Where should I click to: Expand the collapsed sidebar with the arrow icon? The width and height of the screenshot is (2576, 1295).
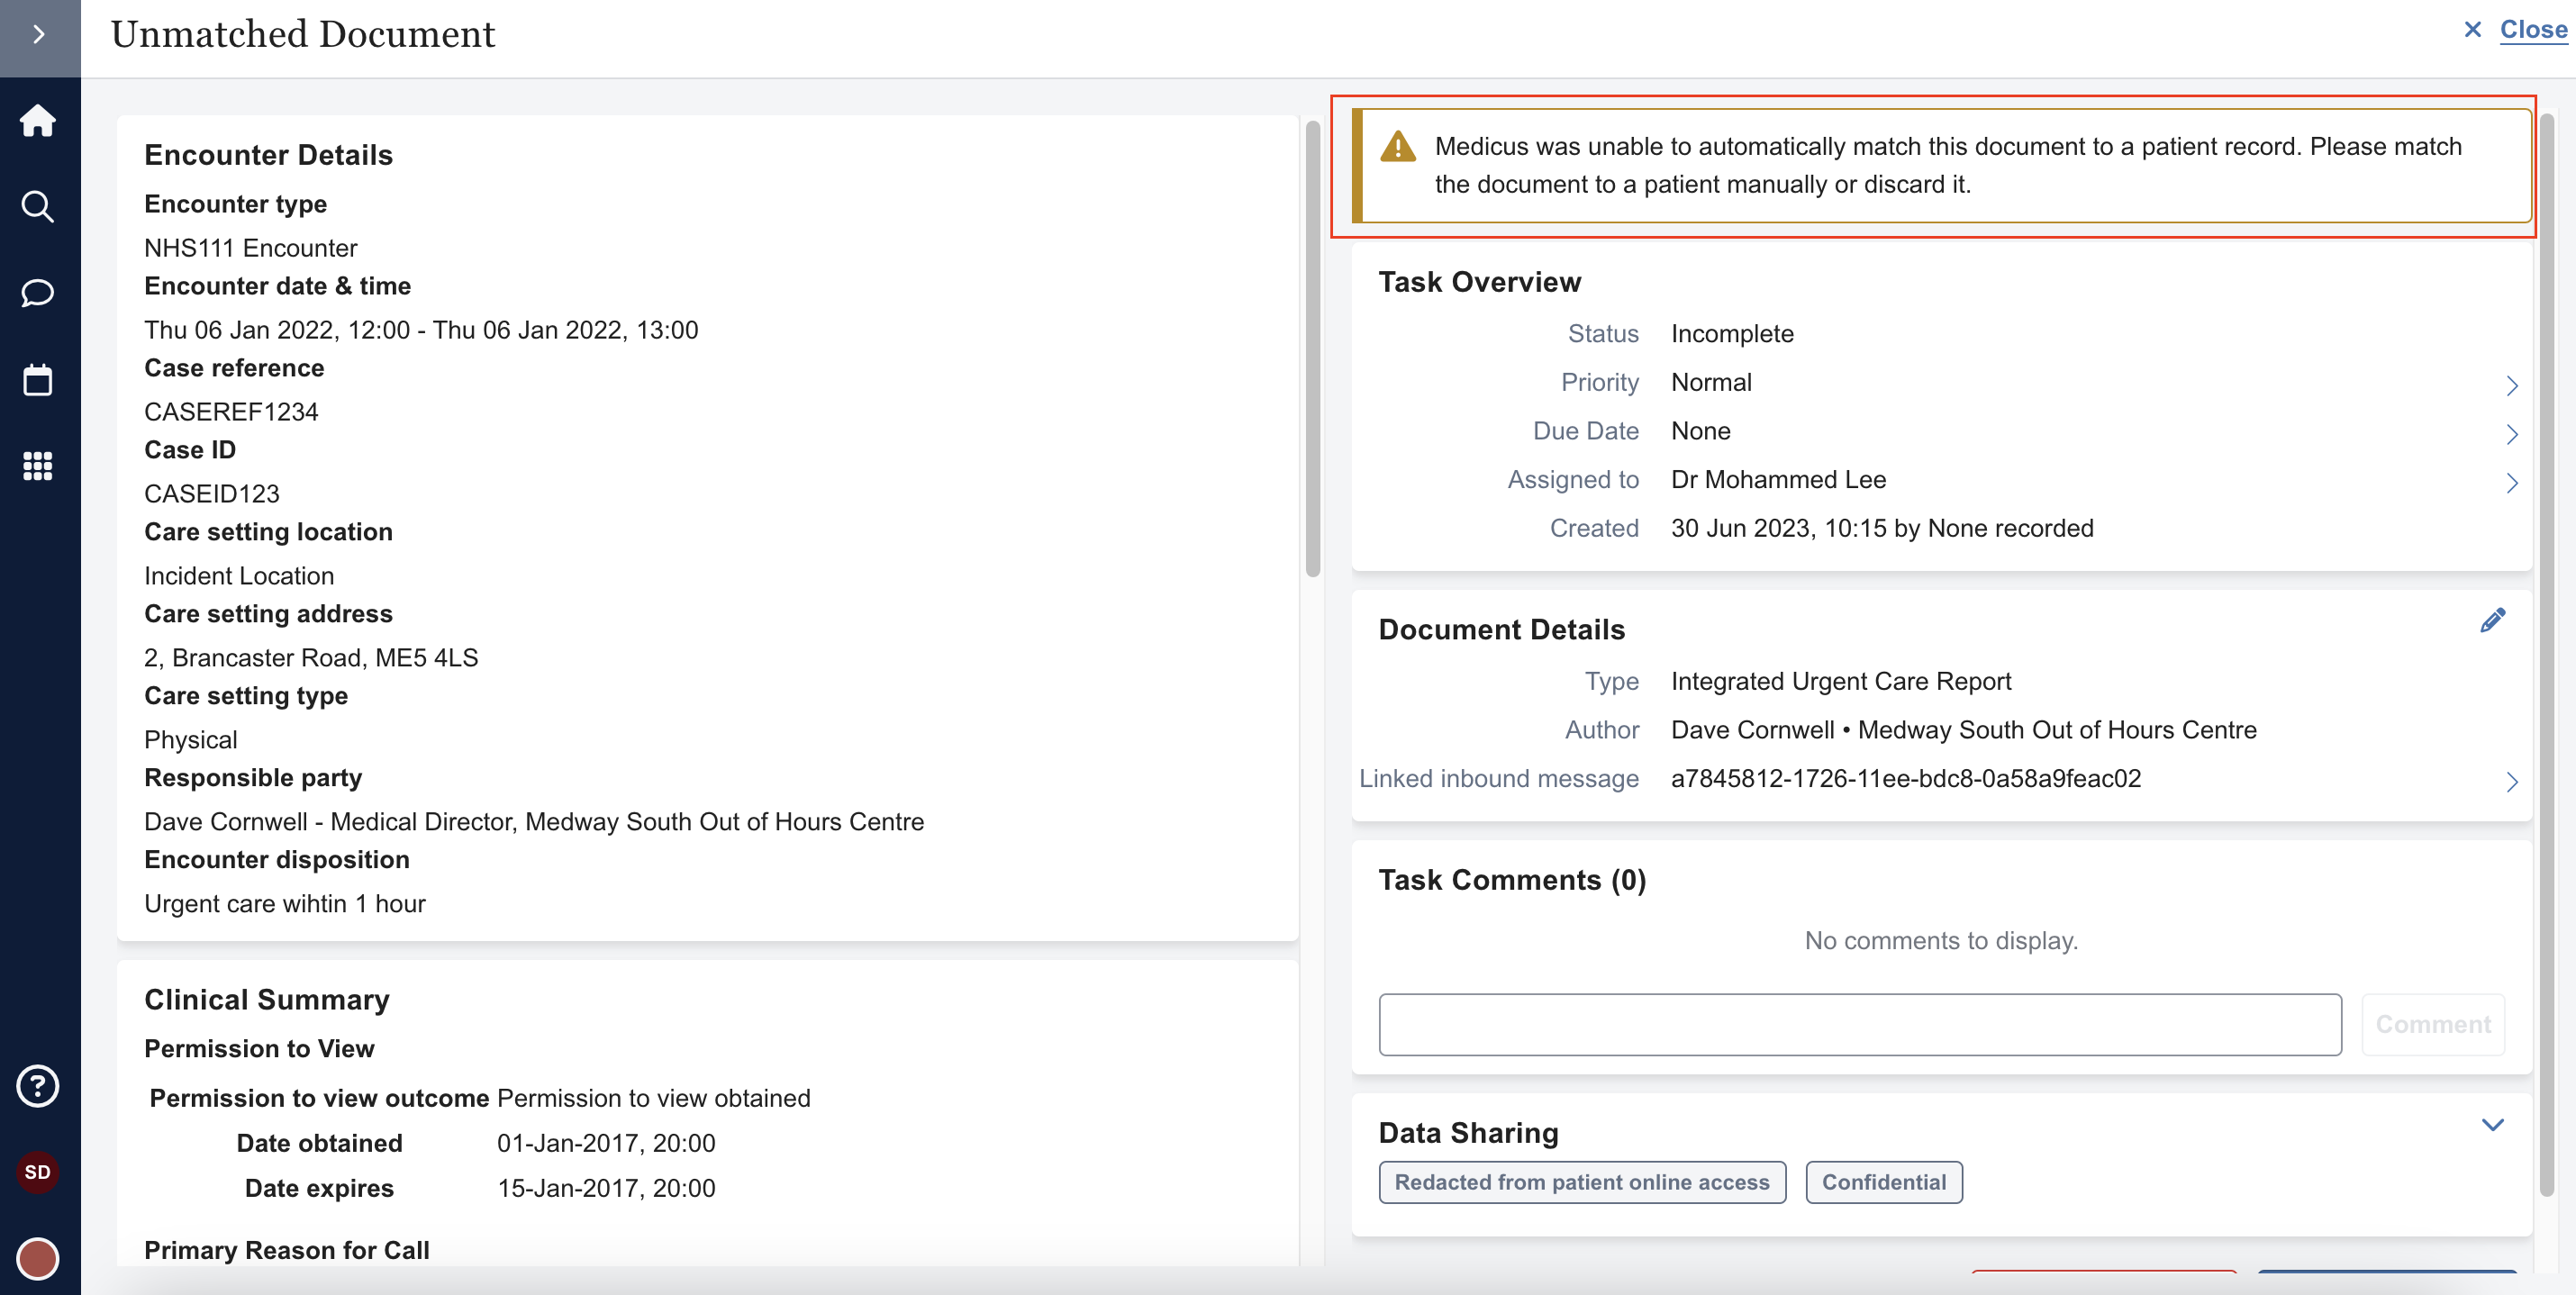pyautogui.click(x=38, y=34)
